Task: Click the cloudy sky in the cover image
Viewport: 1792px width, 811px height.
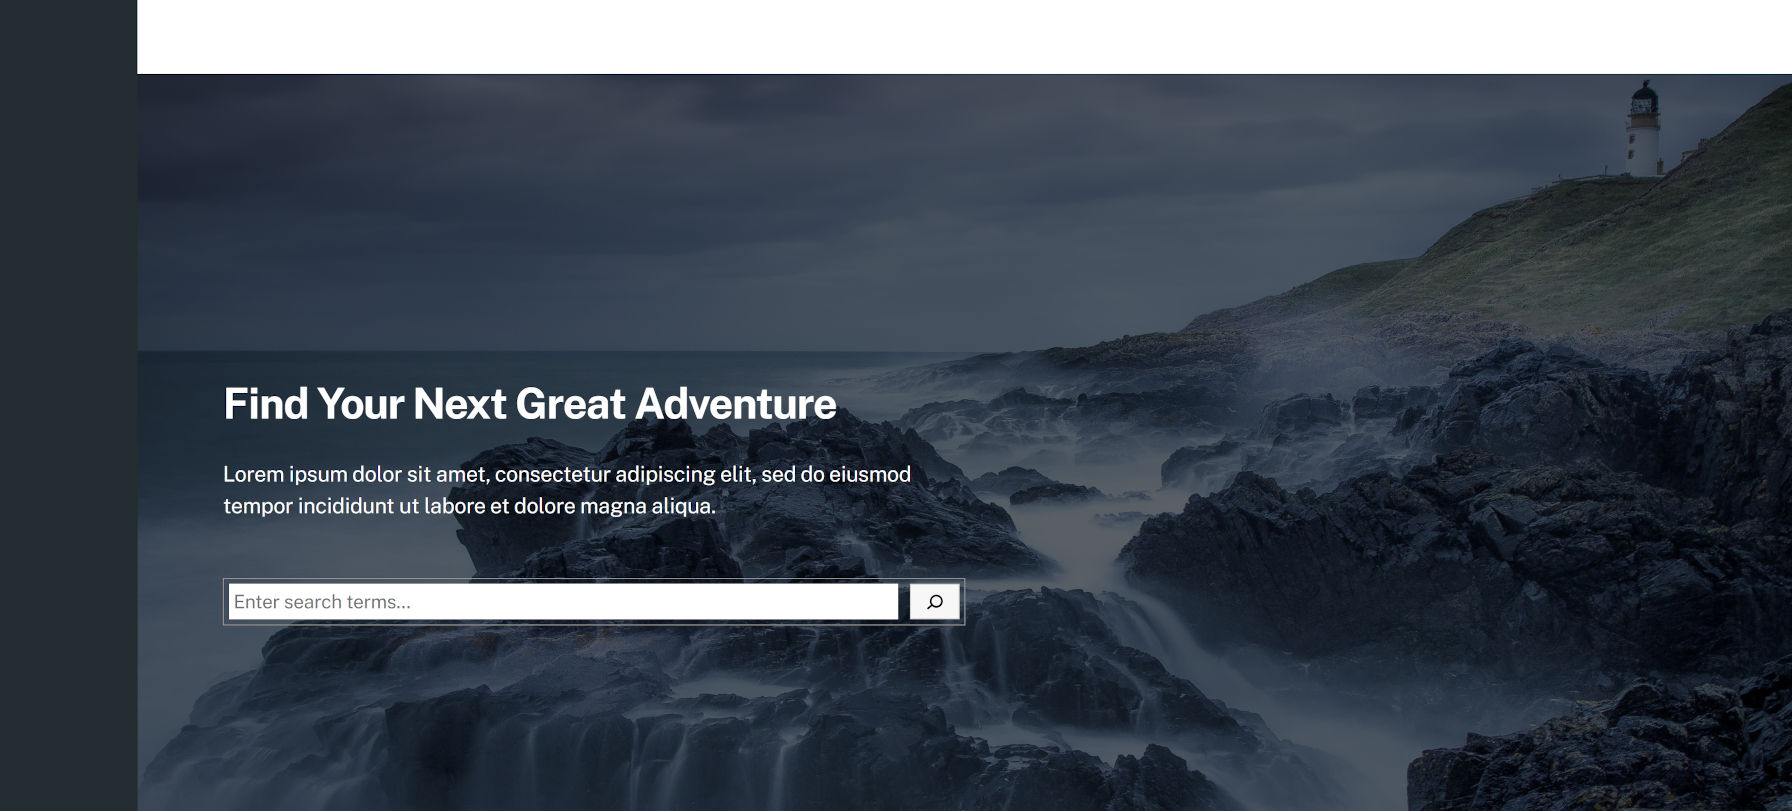Action: pyautogui.click(x=700, y=200)
